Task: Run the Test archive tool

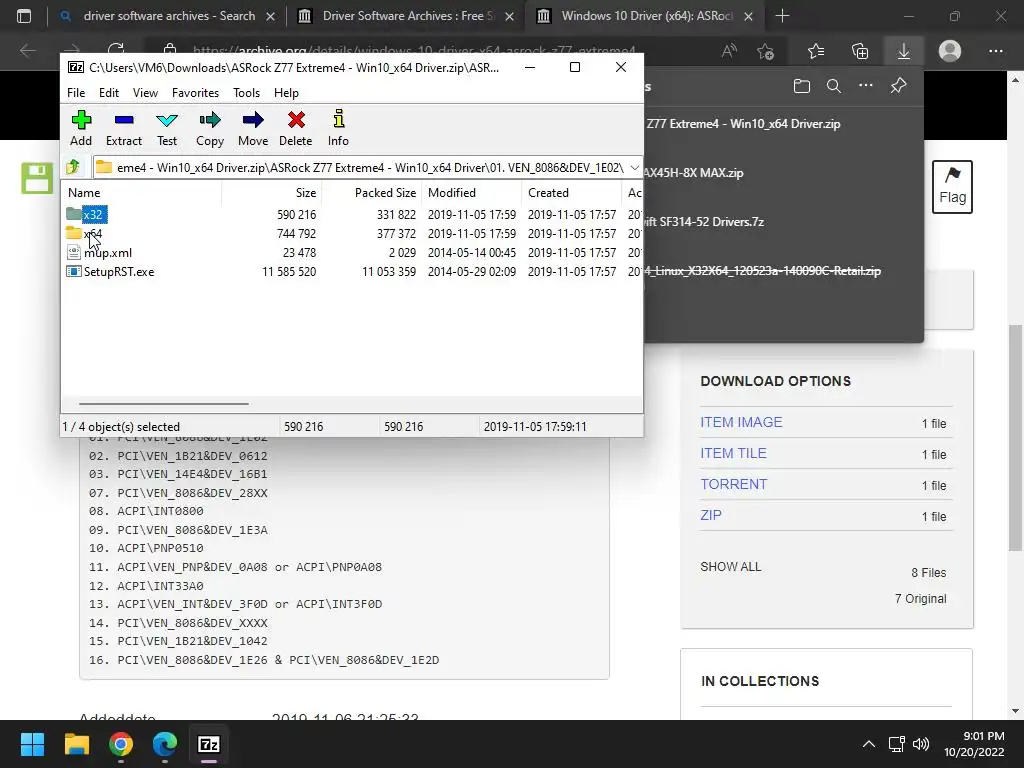Action: point(167,128)
